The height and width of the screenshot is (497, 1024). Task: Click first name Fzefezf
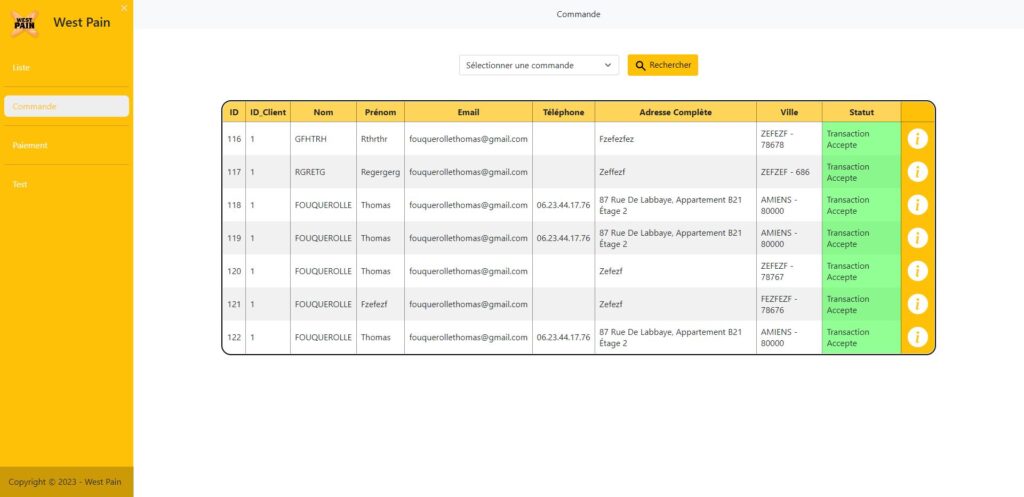(374, 304)
